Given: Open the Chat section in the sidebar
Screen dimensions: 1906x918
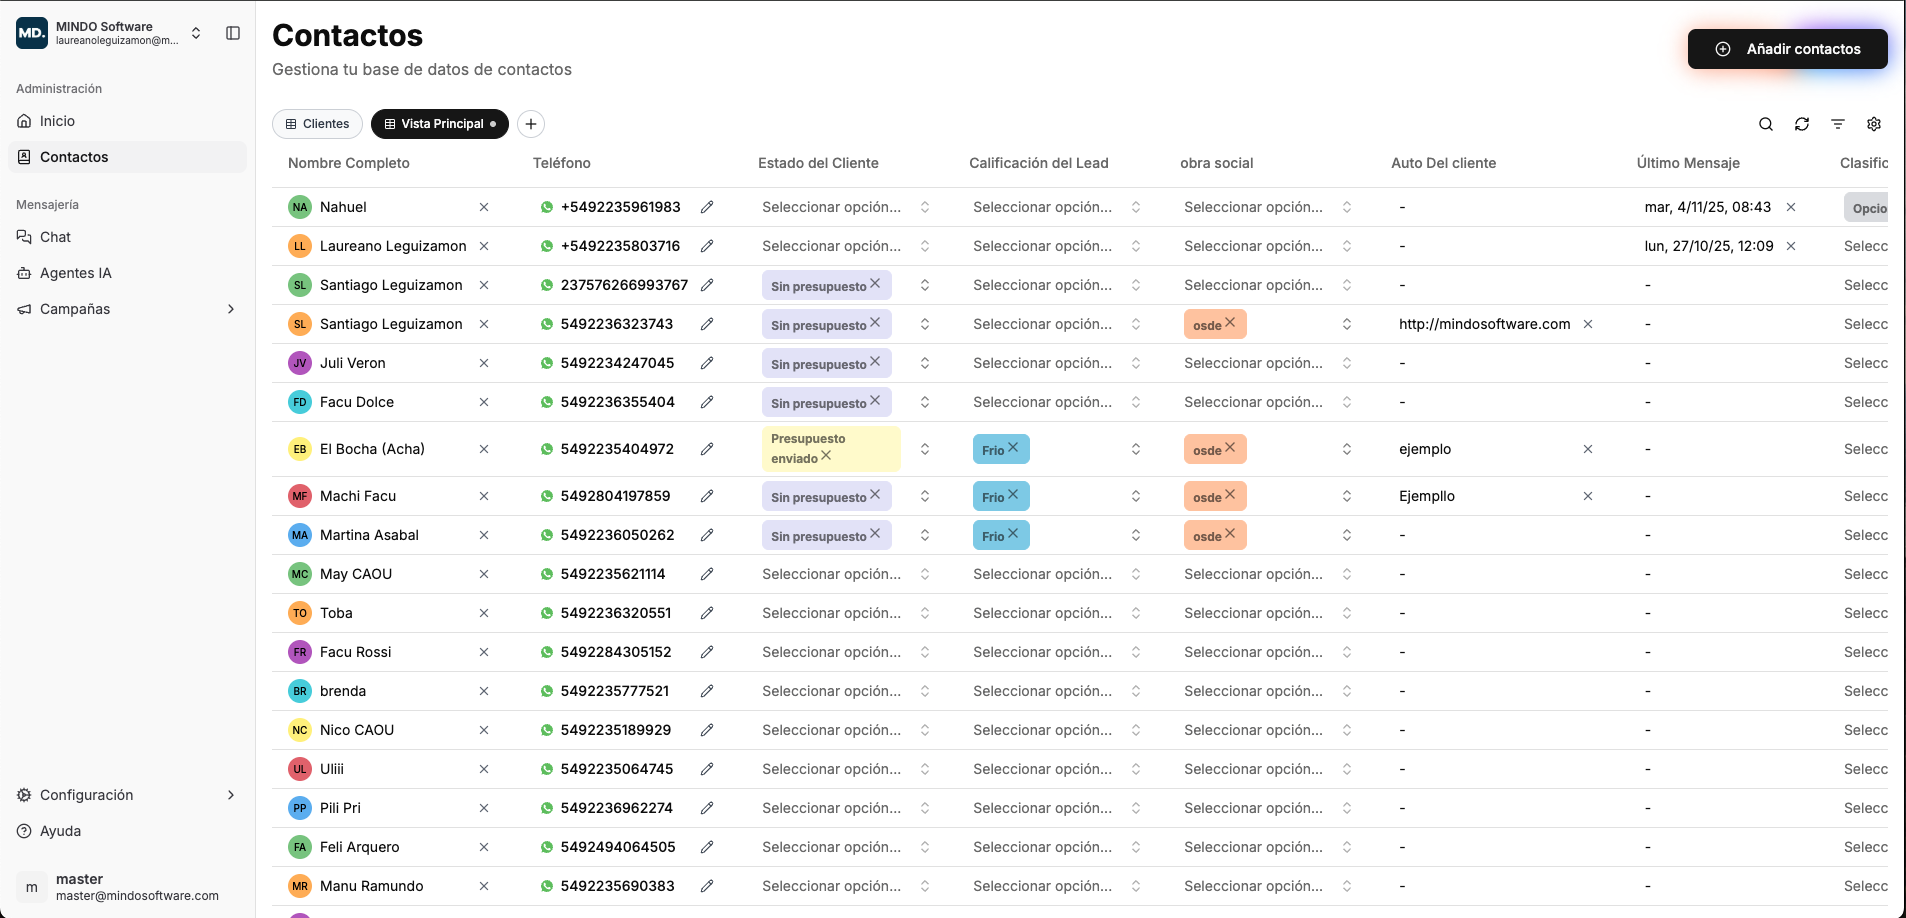Looking at the screenshot, I should click(x=55, y=237).
